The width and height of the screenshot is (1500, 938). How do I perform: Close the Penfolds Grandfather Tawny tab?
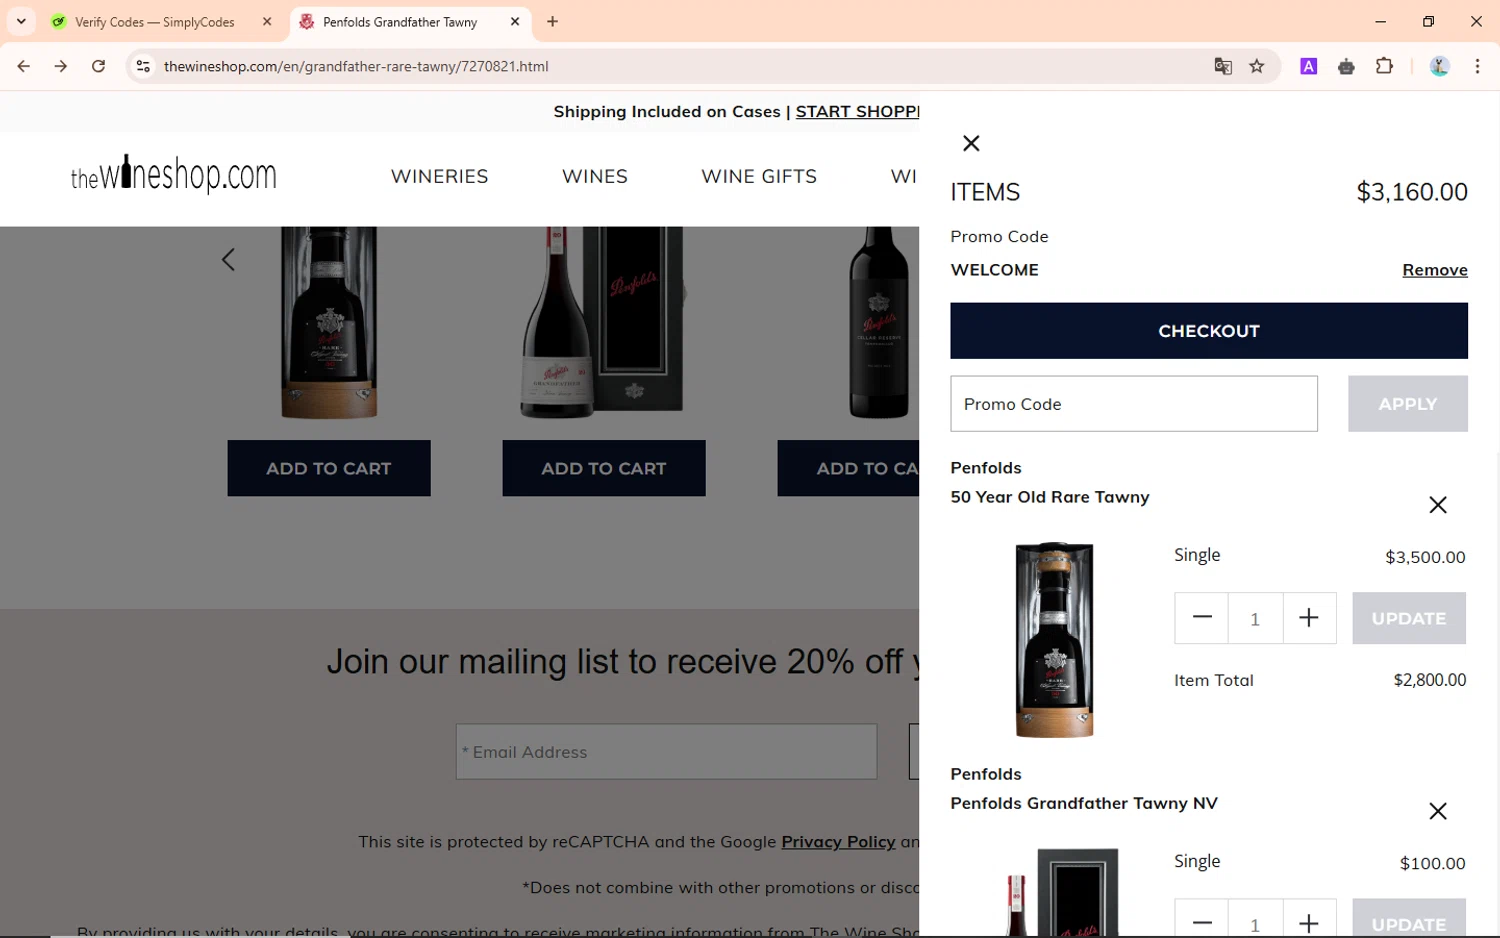click(x=515, y=22)
